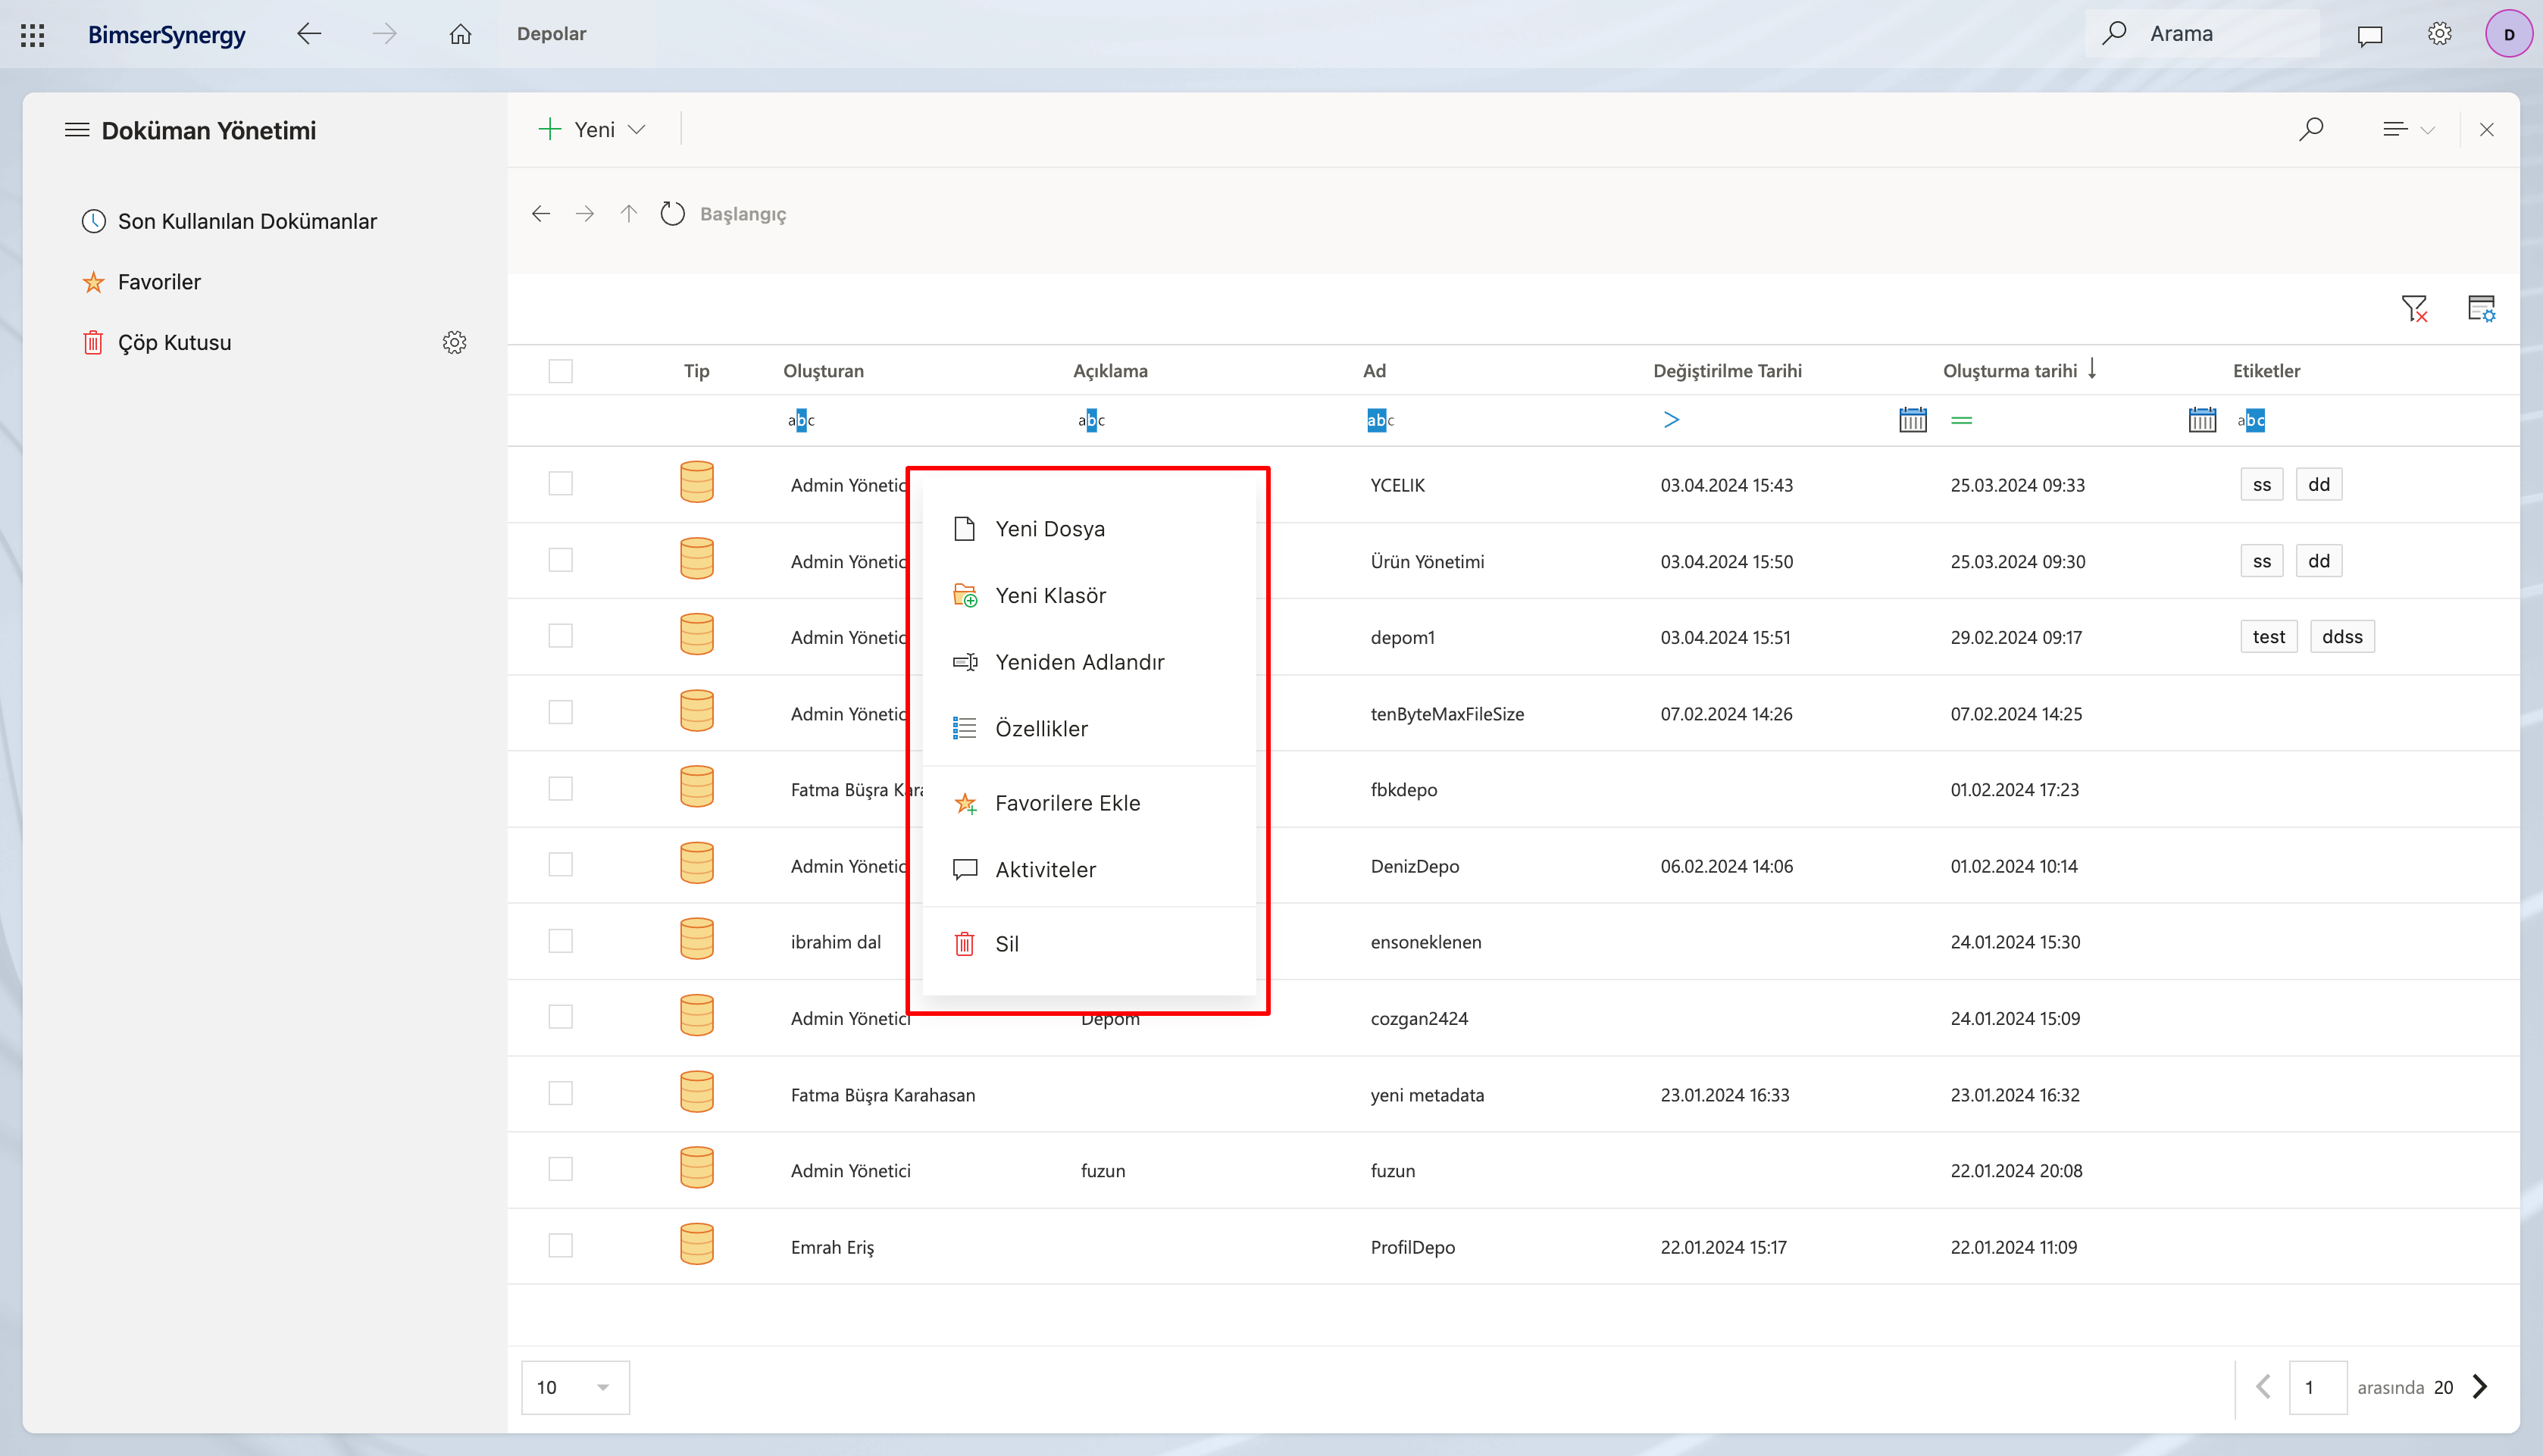
Task: Open the app launcher grid icon
Action: [x=33, y=35]
